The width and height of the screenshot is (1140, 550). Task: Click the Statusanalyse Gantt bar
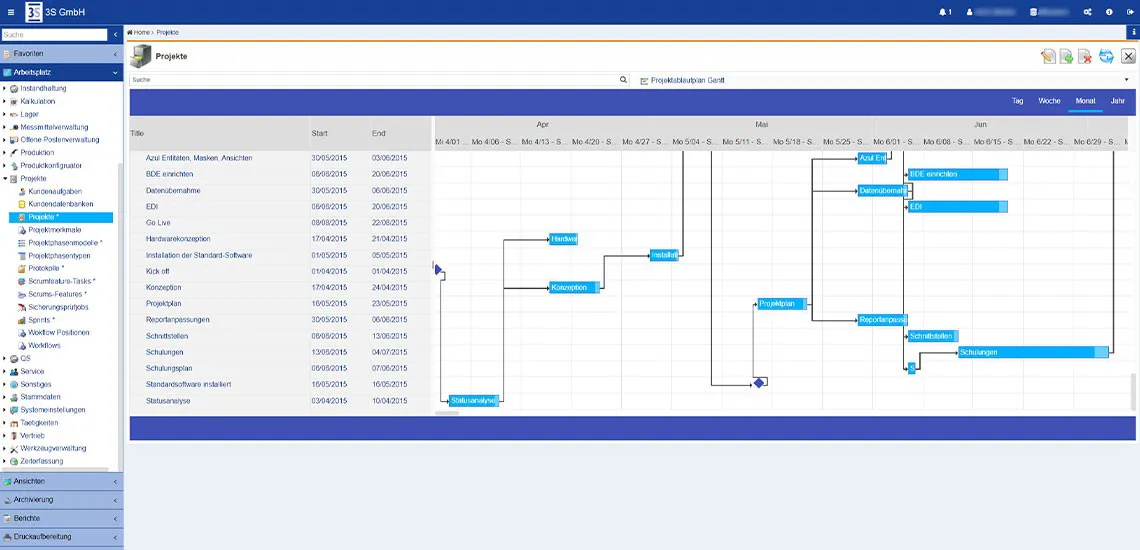pos(473,400)
